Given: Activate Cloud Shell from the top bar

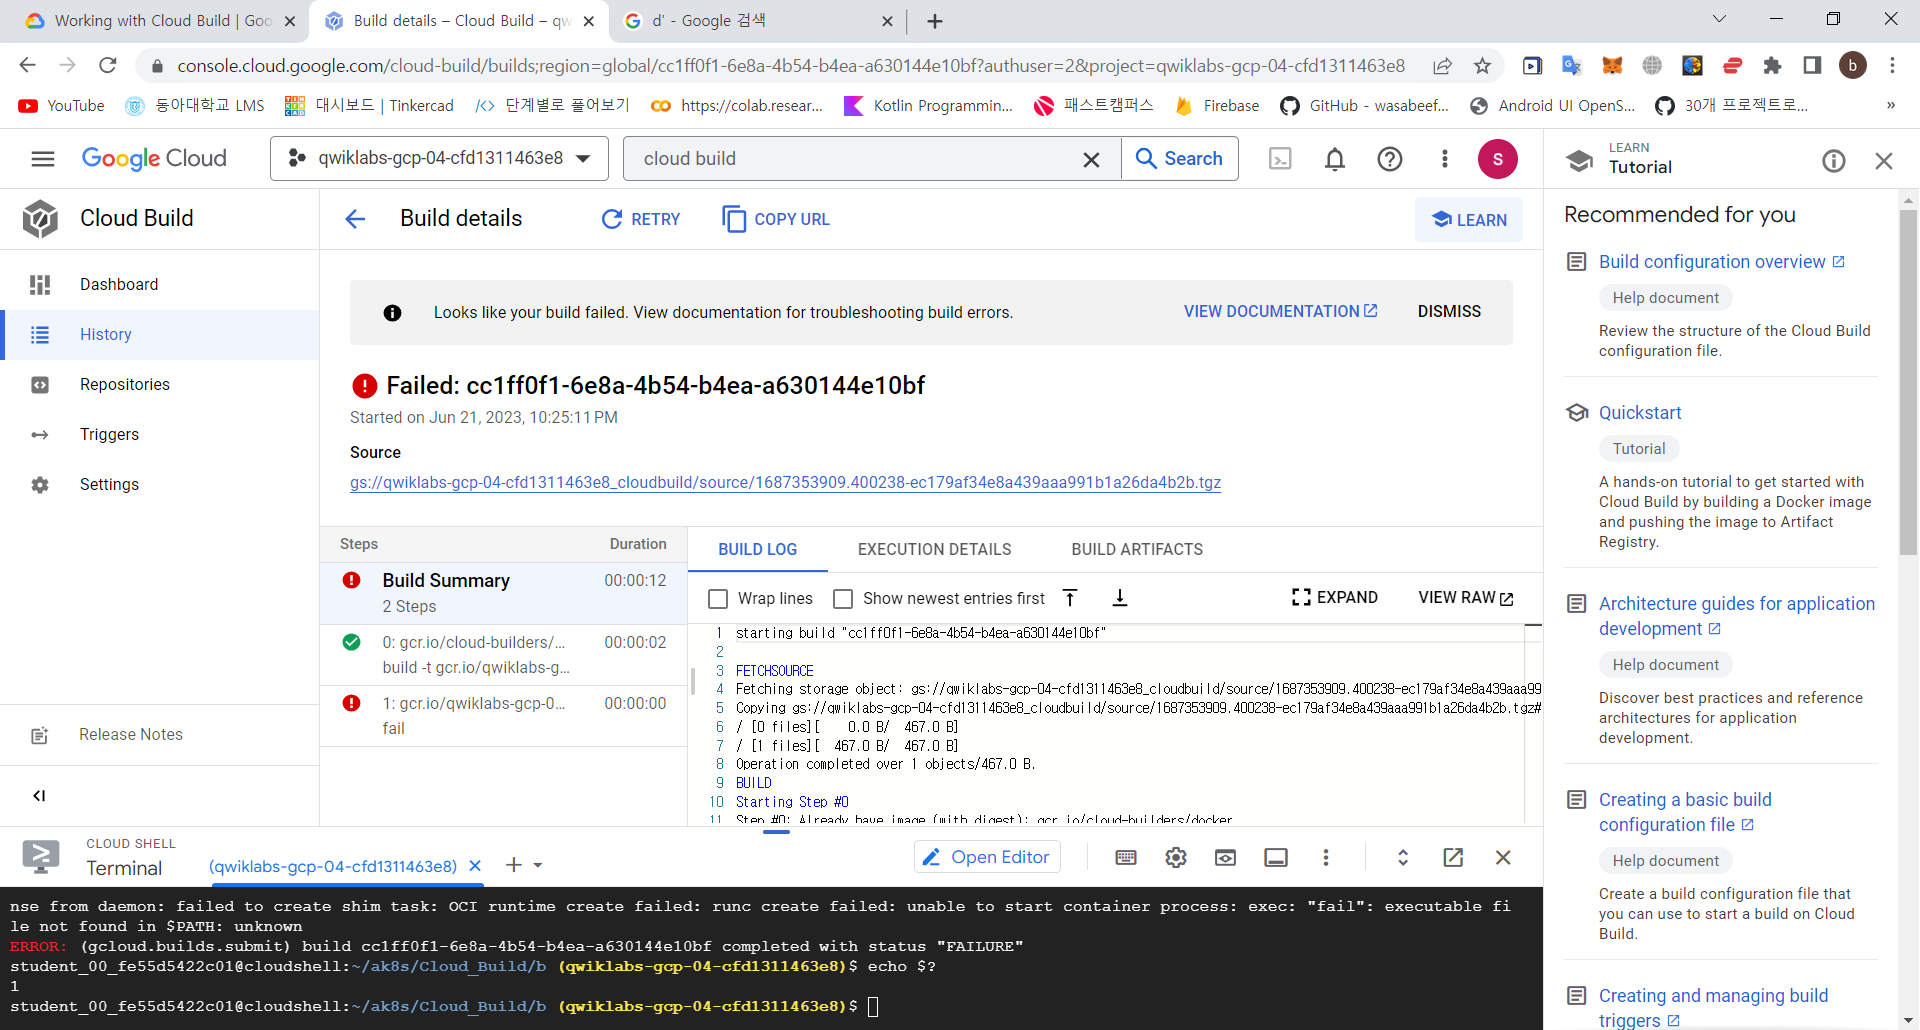Looking at the screenshot, I should 1280,159.
